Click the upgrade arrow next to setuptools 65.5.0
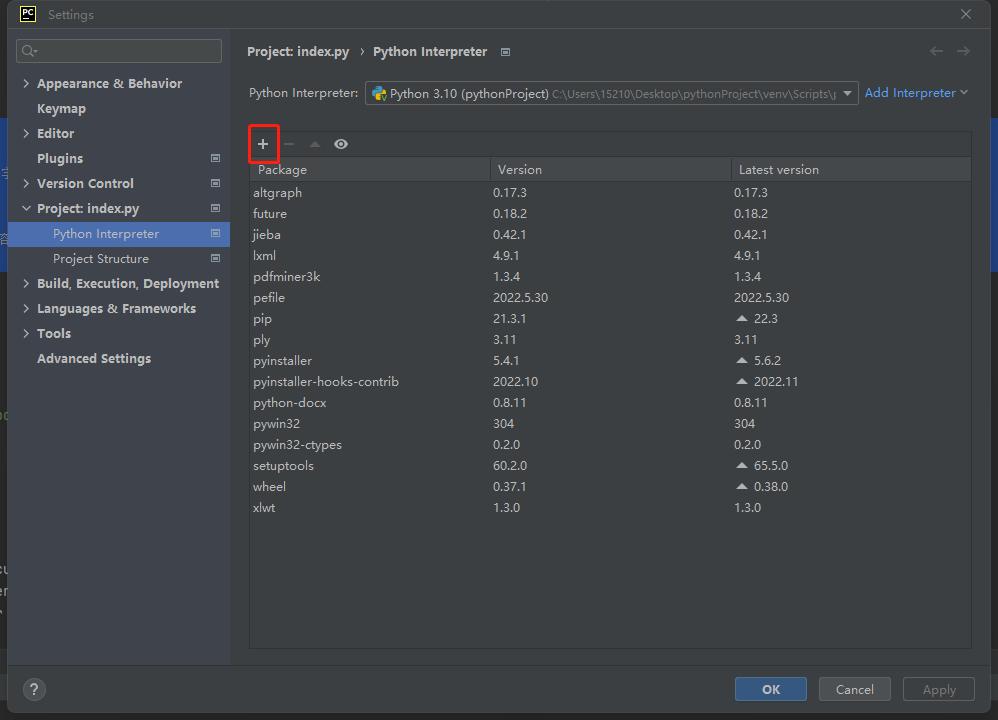Image resolution: width=998 pixels, height=720 pixels. 741,465
